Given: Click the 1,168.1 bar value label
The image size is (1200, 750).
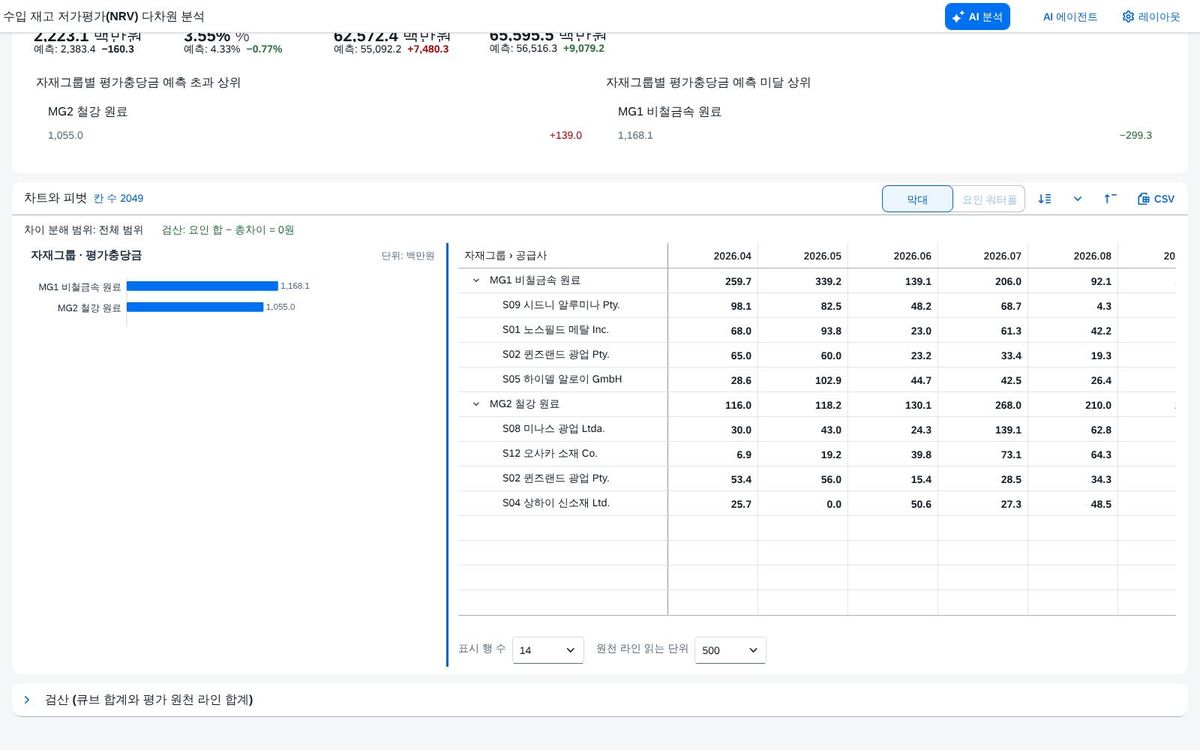Looking at the screenshot, I should (295, 286).
